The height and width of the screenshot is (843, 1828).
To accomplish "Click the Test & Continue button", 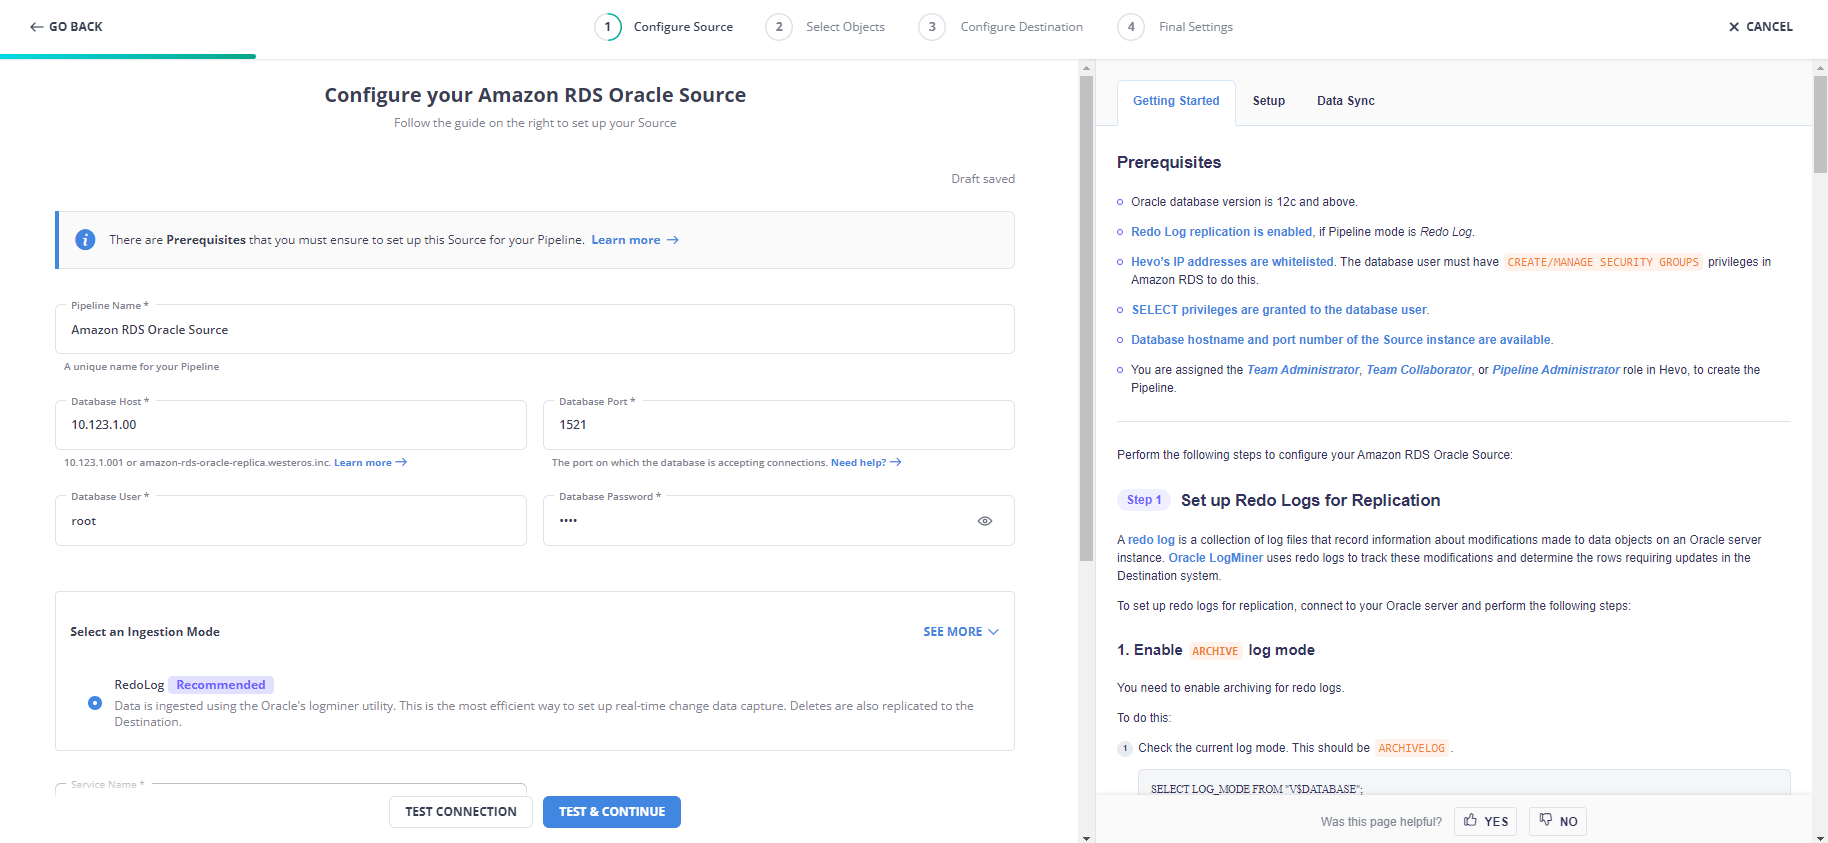I will (612, 812).
